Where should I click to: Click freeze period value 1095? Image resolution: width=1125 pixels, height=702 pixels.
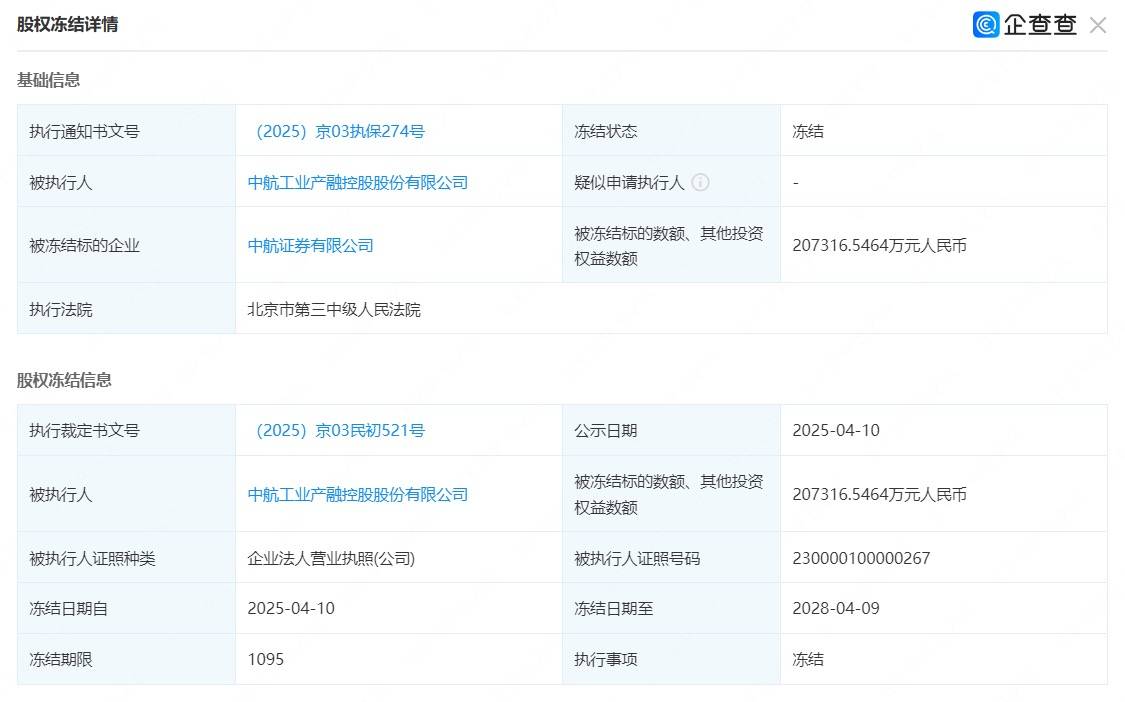point(265,660)
